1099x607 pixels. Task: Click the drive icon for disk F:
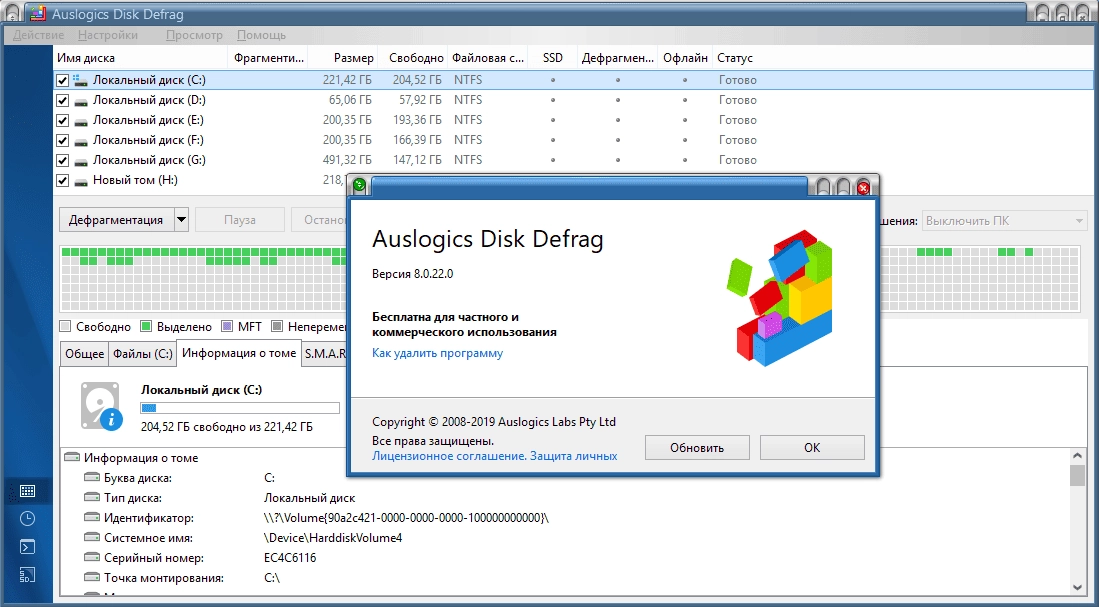click(x=81, y=141)
